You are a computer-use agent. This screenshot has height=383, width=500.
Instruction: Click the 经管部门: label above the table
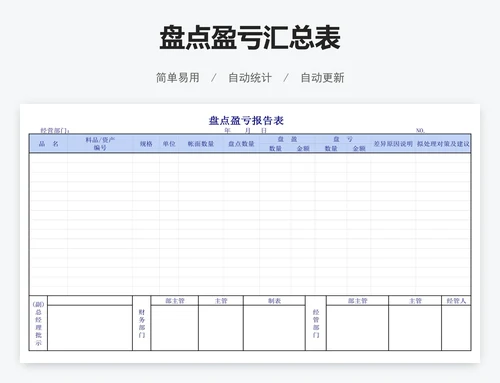click(55, 131)
